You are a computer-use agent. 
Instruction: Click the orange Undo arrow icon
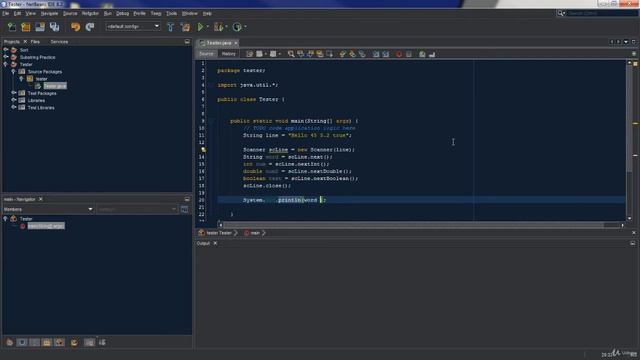[76, 27]
